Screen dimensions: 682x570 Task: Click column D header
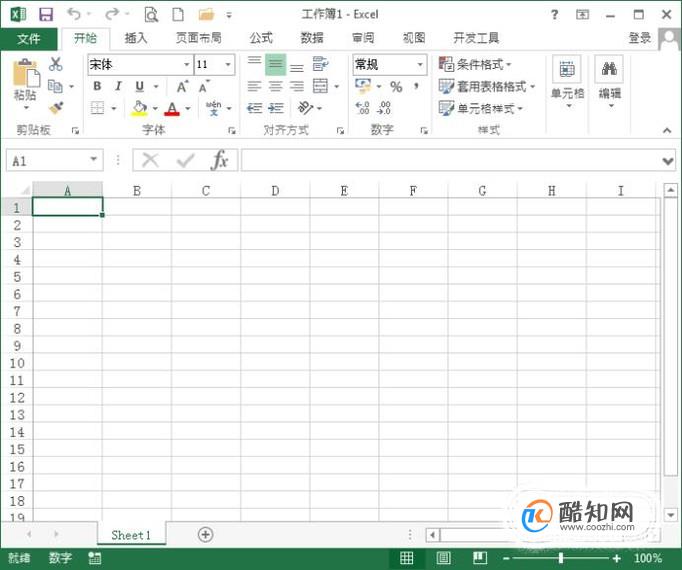tap(275, 191)
